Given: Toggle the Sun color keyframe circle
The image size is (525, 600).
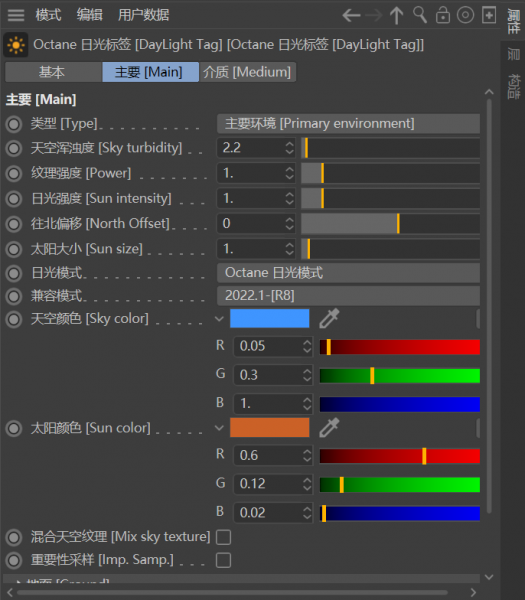Looking at the screenshot, I should click(14, 428).
